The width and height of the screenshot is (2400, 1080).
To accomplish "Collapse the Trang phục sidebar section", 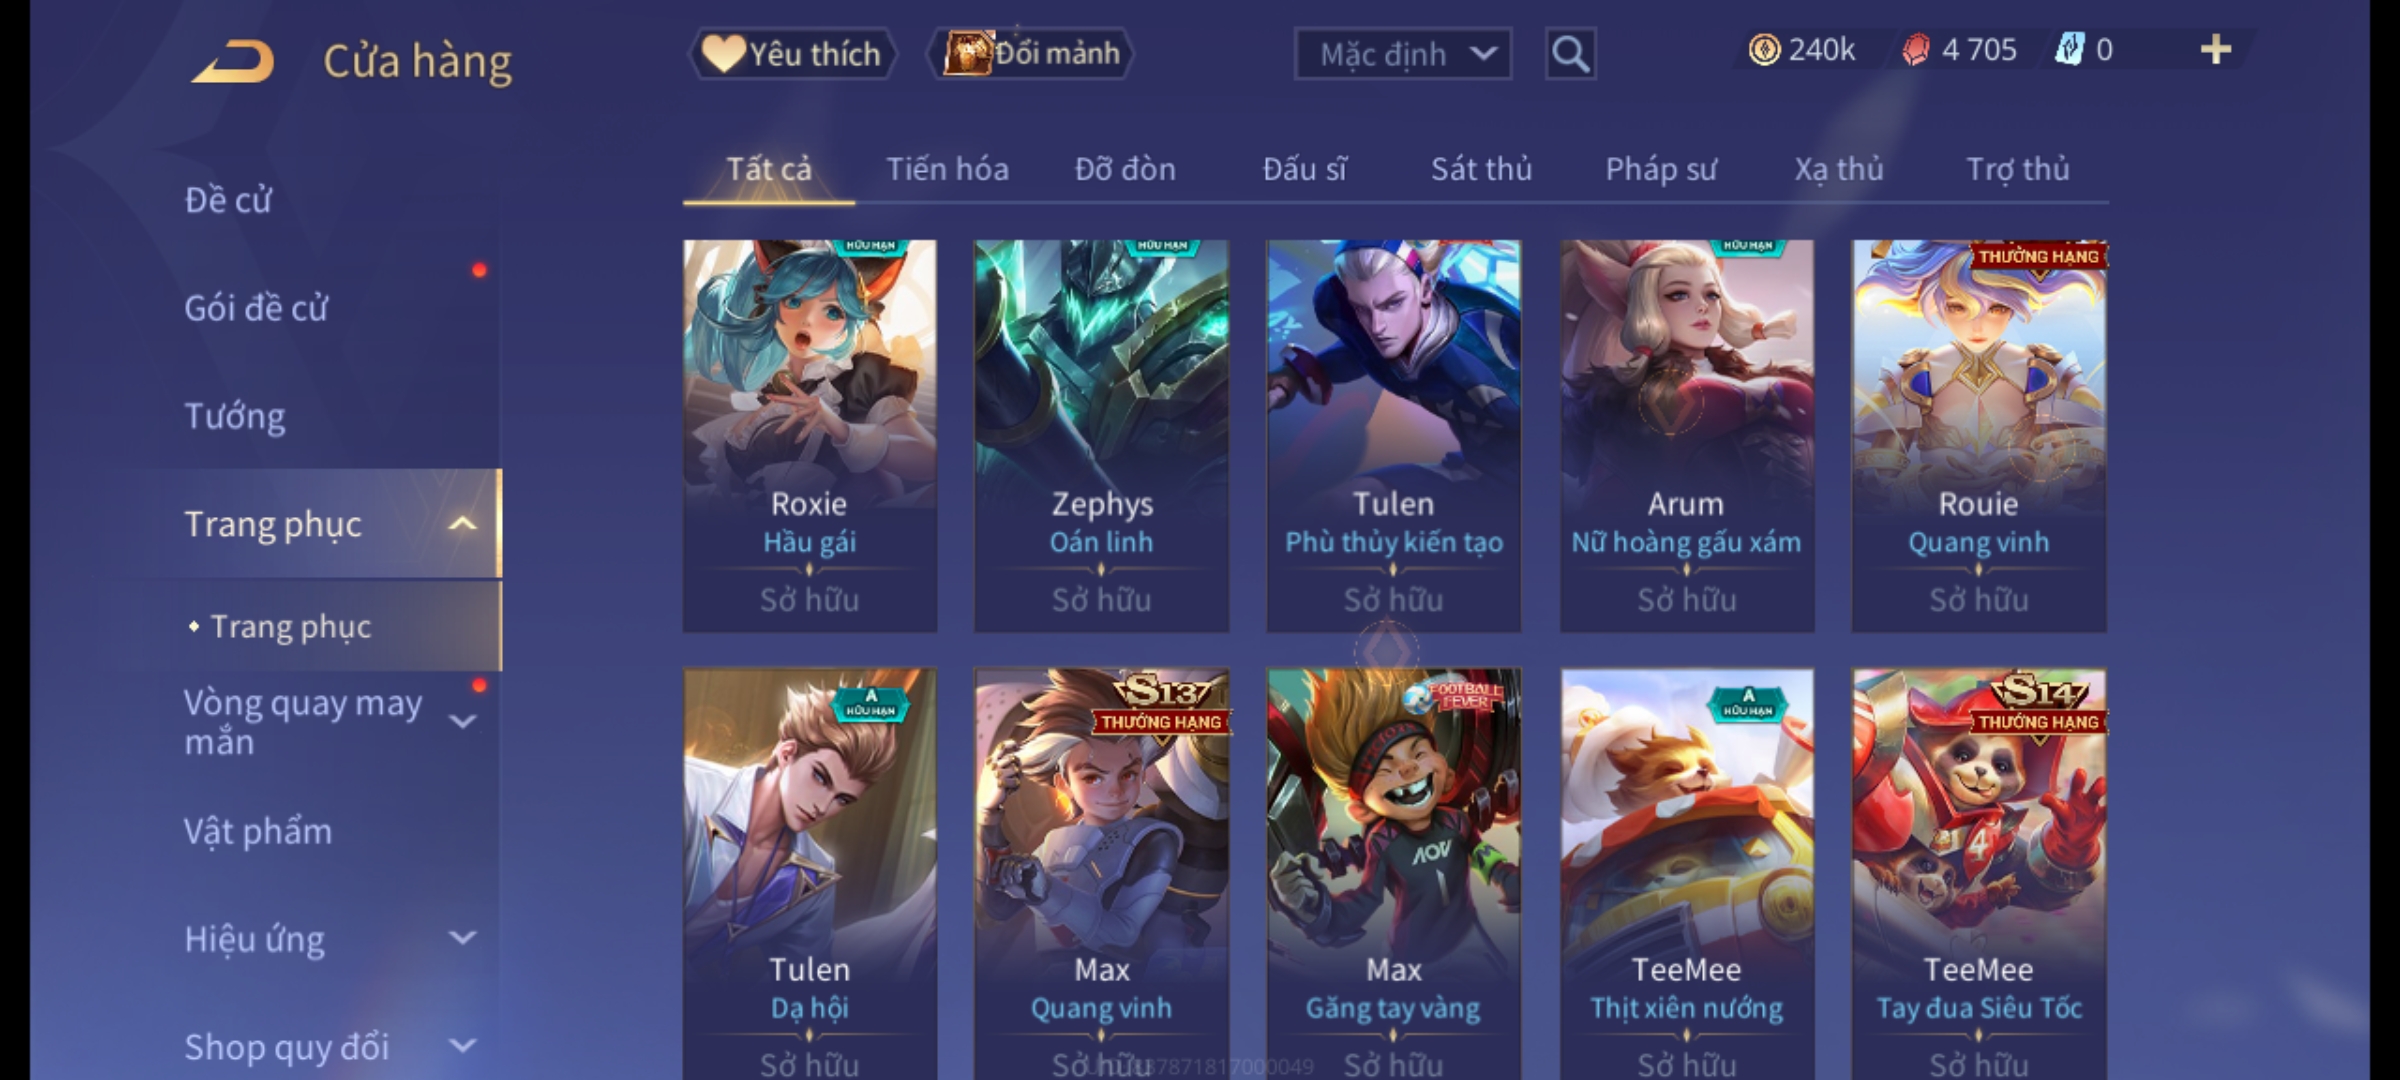I will 462,524.
